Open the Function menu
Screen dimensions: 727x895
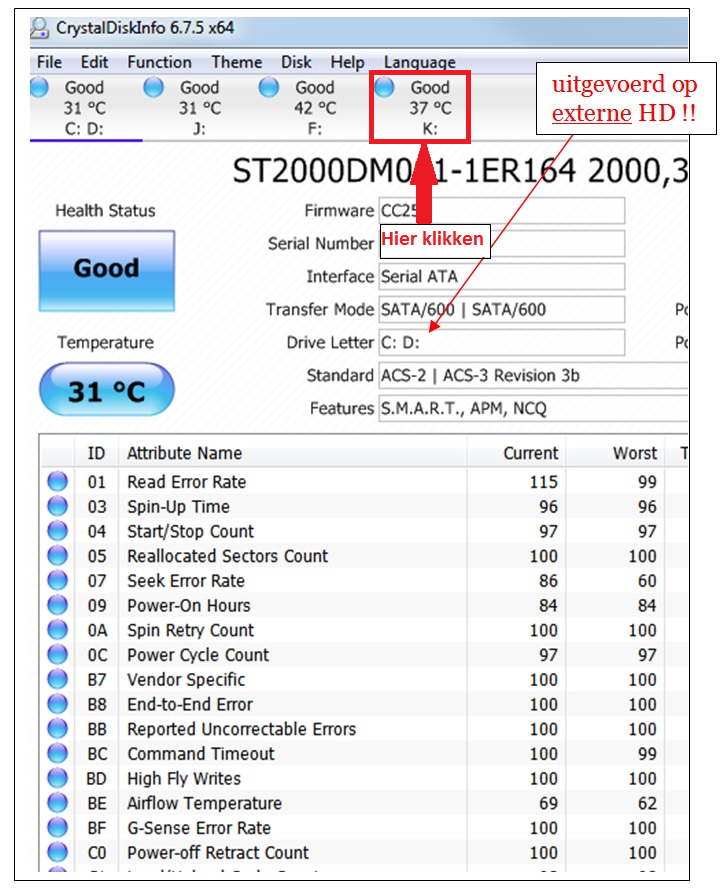pos(159,62)
